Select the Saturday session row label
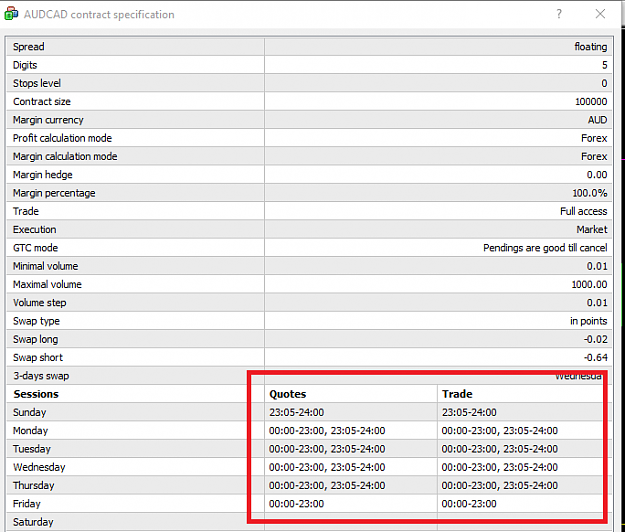 click(33, 522)
